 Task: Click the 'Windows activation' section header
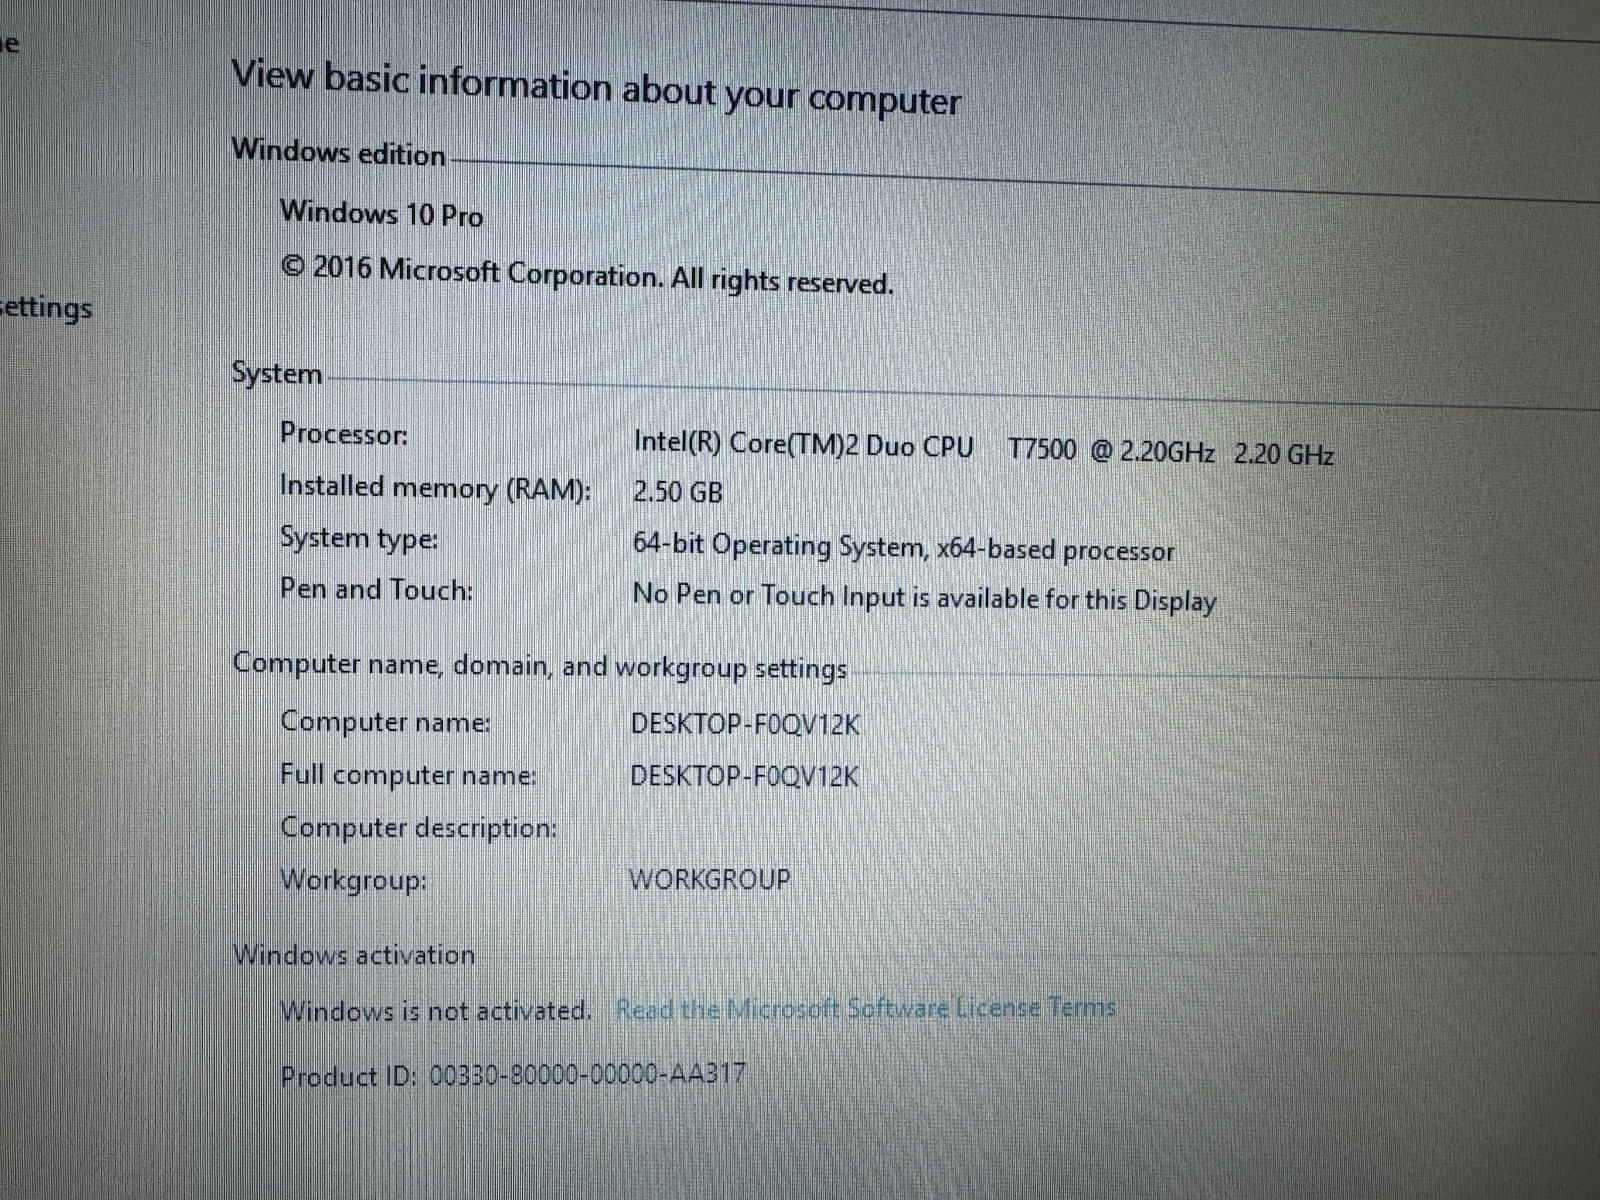point(354,954)
